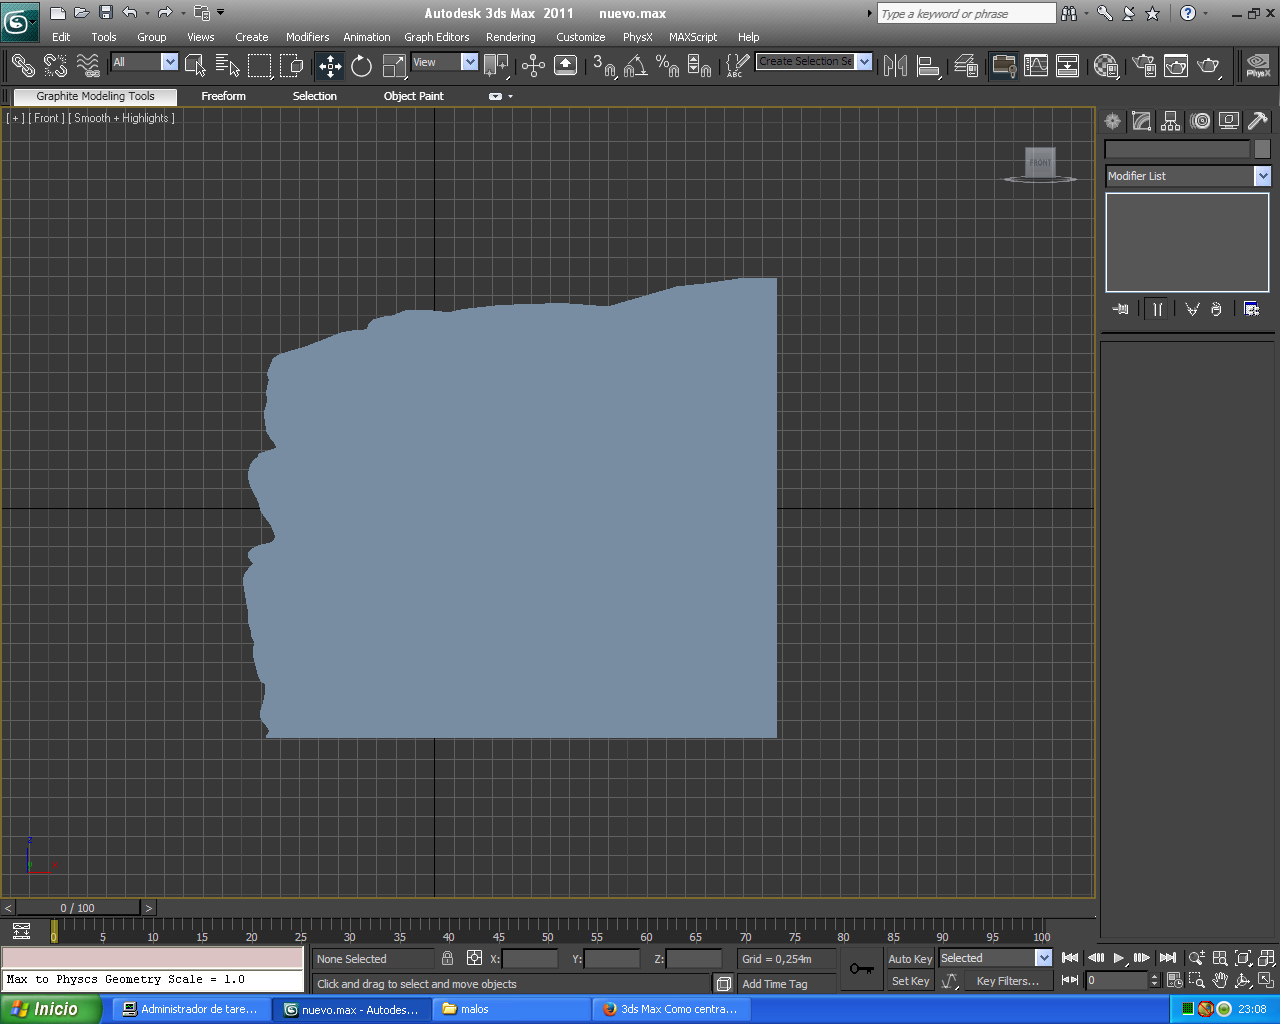Toggle Percent Snap
The width and height of the screenshot is (1280, 1024).
667,66
